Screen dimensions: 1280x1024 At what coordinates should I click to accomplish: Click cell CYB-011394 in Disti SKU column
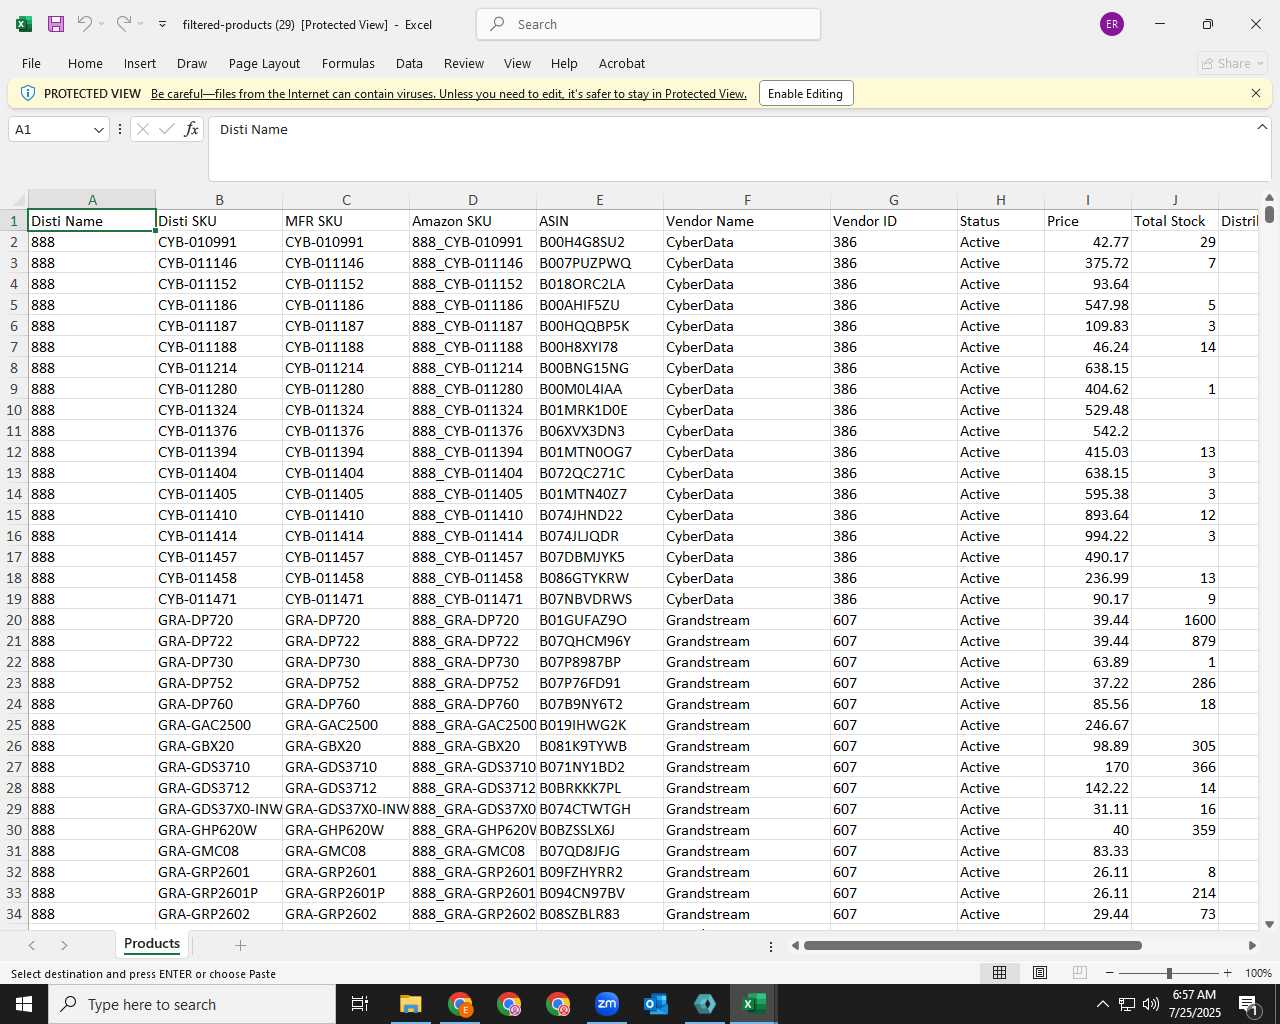point(219,452)
